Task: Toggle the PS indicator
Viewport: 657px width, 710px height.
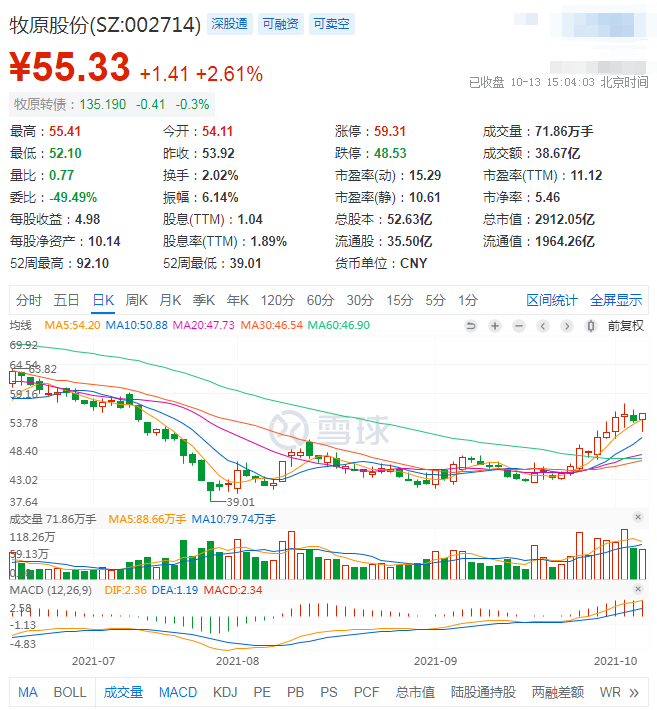Action: pos(329,693)
